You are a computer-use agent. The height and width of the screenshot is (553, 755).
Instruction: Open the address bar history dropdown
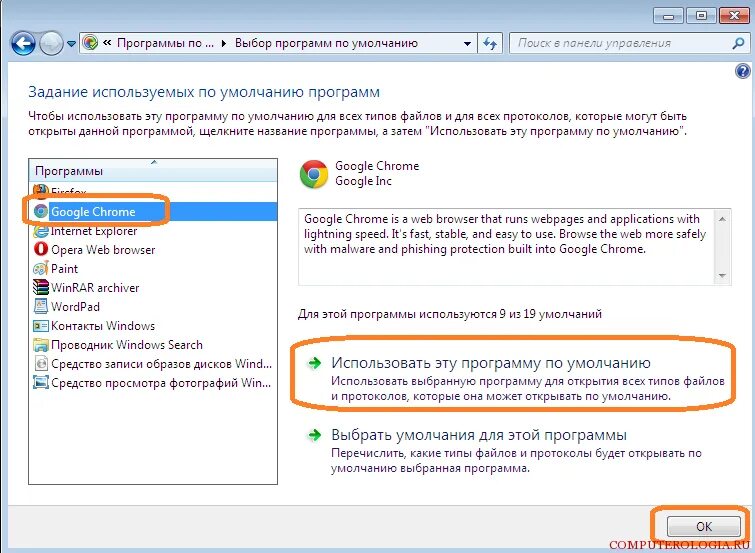(x=467, y=43)
